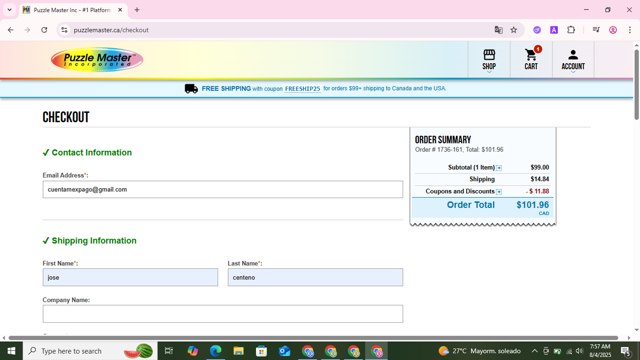Click the taskbar volume icon
The width and height of the screenshot is (640, 360).
579,351
